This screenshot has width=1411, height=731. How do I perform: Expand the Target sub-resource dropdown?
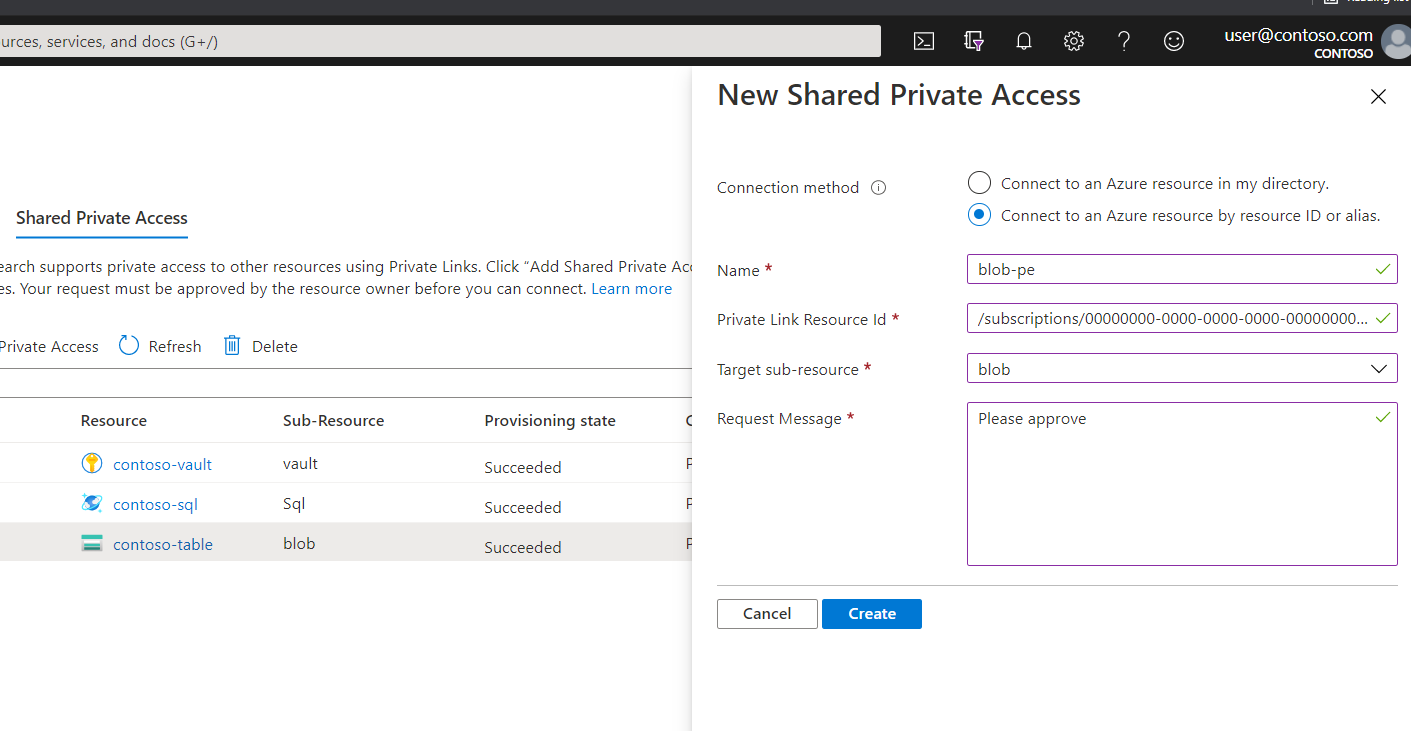1181,369
